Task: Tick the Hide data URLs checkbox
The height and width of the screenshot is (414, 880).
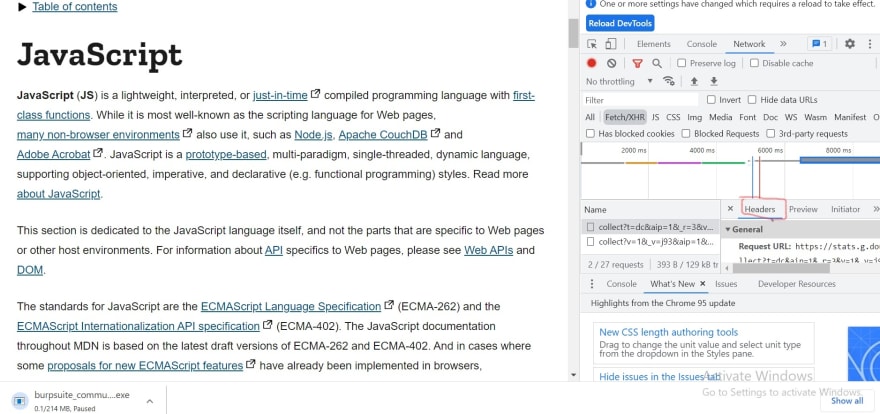Action: [x=752, y=100]
